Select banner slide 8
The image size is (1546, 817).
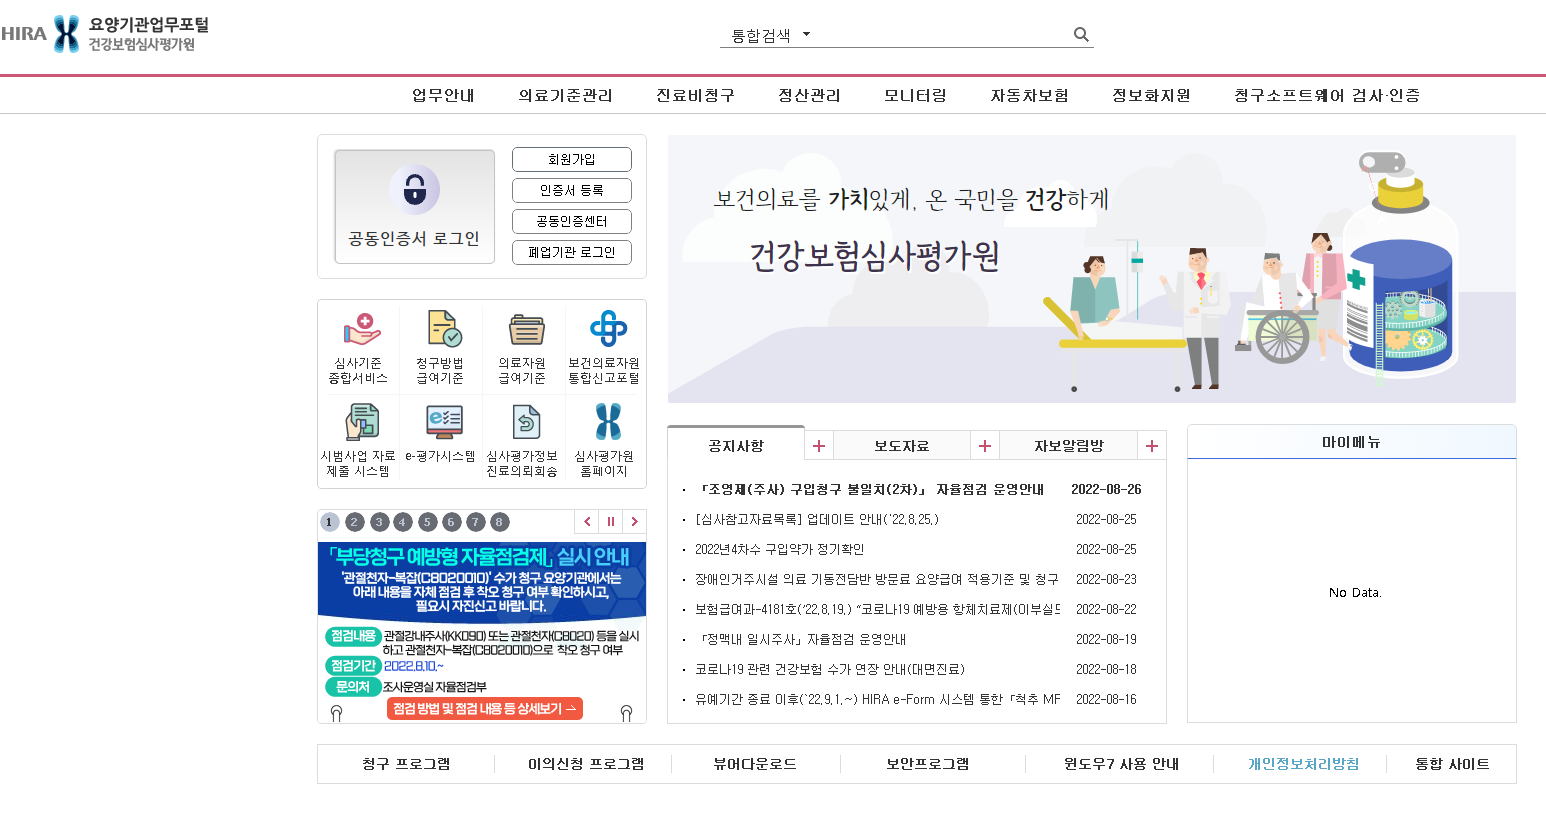pos(500,522)
